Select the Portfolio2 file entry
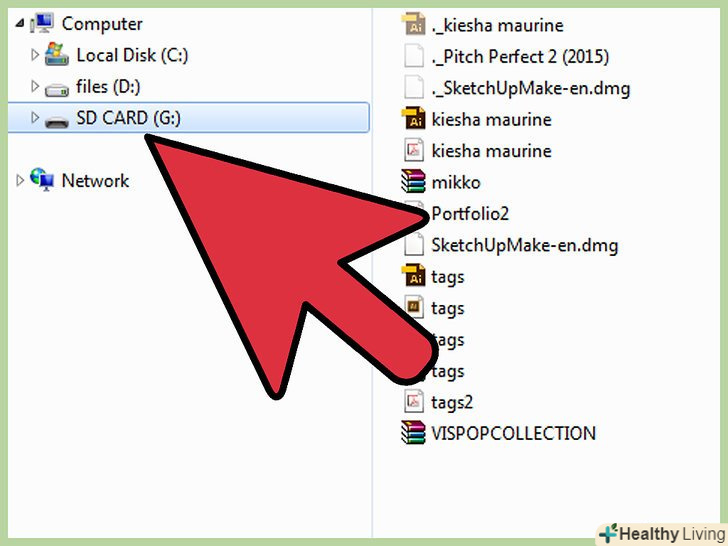Viewport: 728px width, 546px height. pyautogui.click(x=470, y=214)
